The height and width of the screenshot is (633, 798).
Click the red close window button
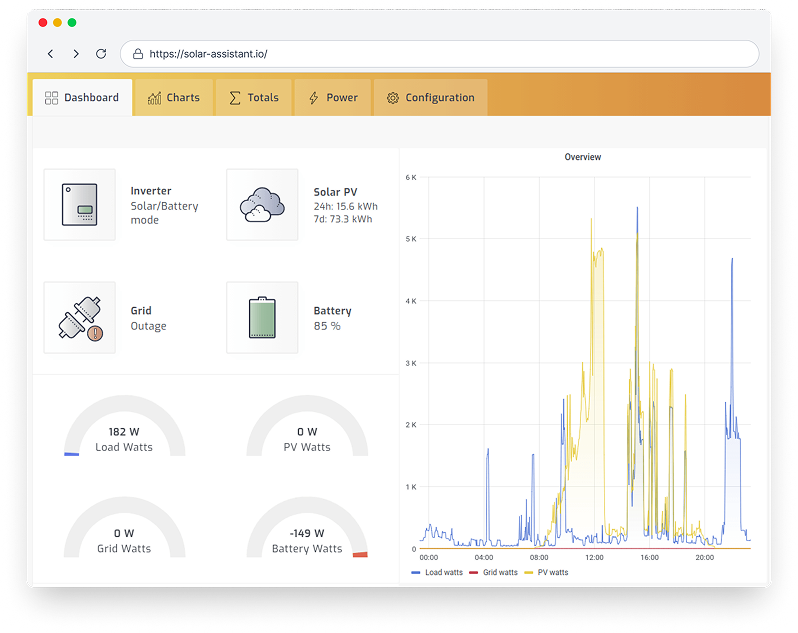point(43,22)
